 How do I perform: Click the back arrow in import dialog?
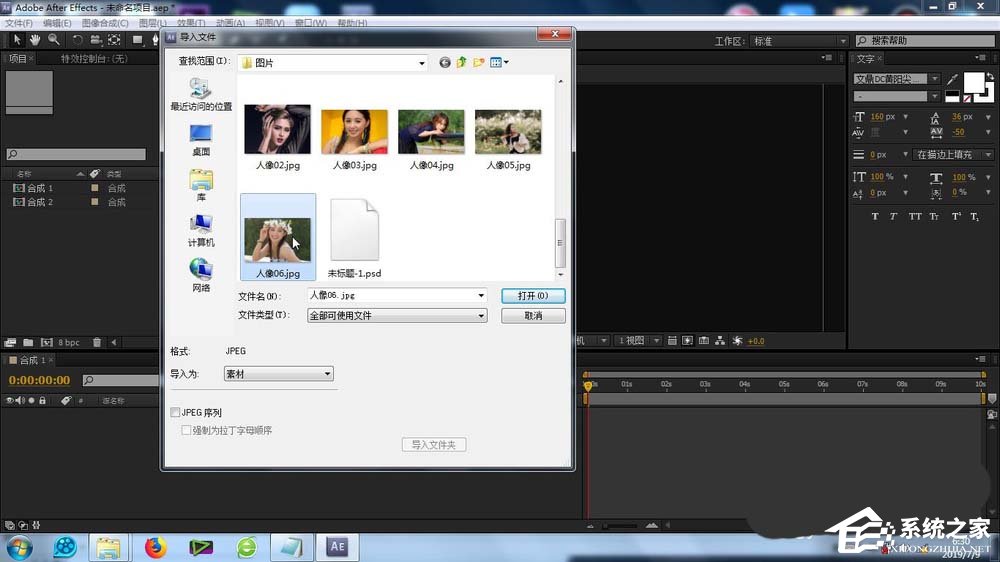(445, 62)
